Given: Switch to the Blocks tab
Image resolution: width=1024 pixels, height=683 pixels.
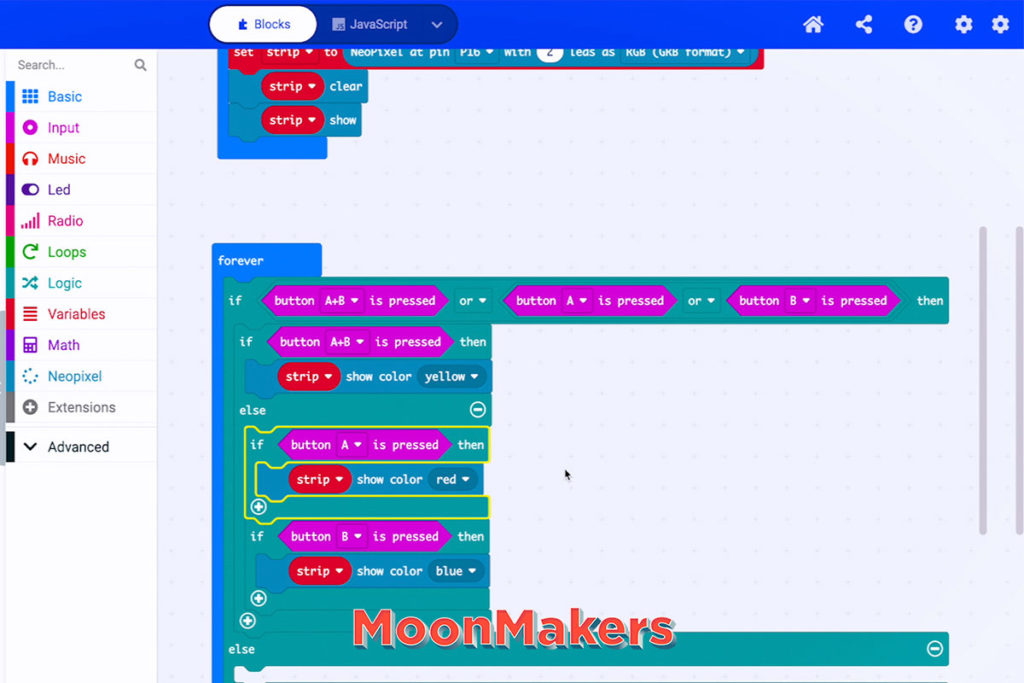Looking at the screenshot, I should coord(262,23).
